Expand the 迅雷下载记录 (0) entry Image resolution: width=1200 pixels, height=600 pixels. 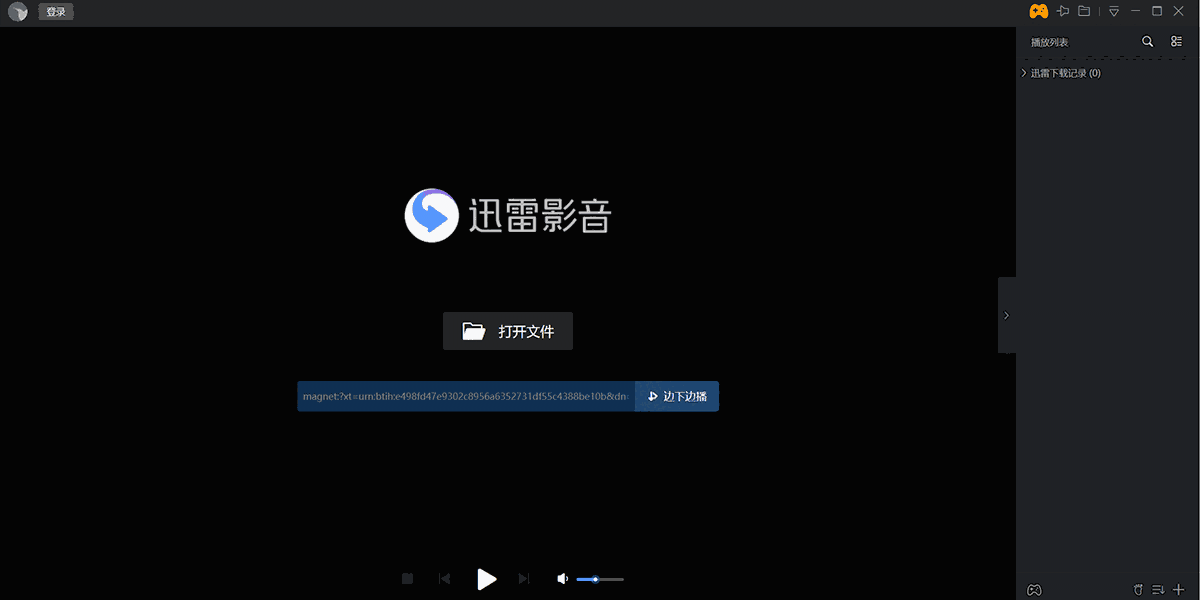click(1063, 72)
